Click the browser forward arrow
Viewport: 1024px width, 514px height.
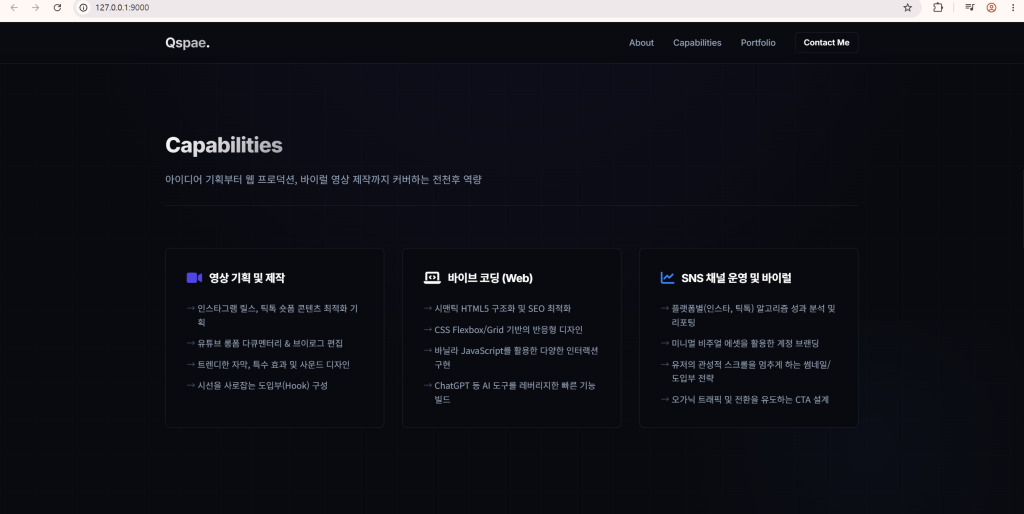coord(36,8)
